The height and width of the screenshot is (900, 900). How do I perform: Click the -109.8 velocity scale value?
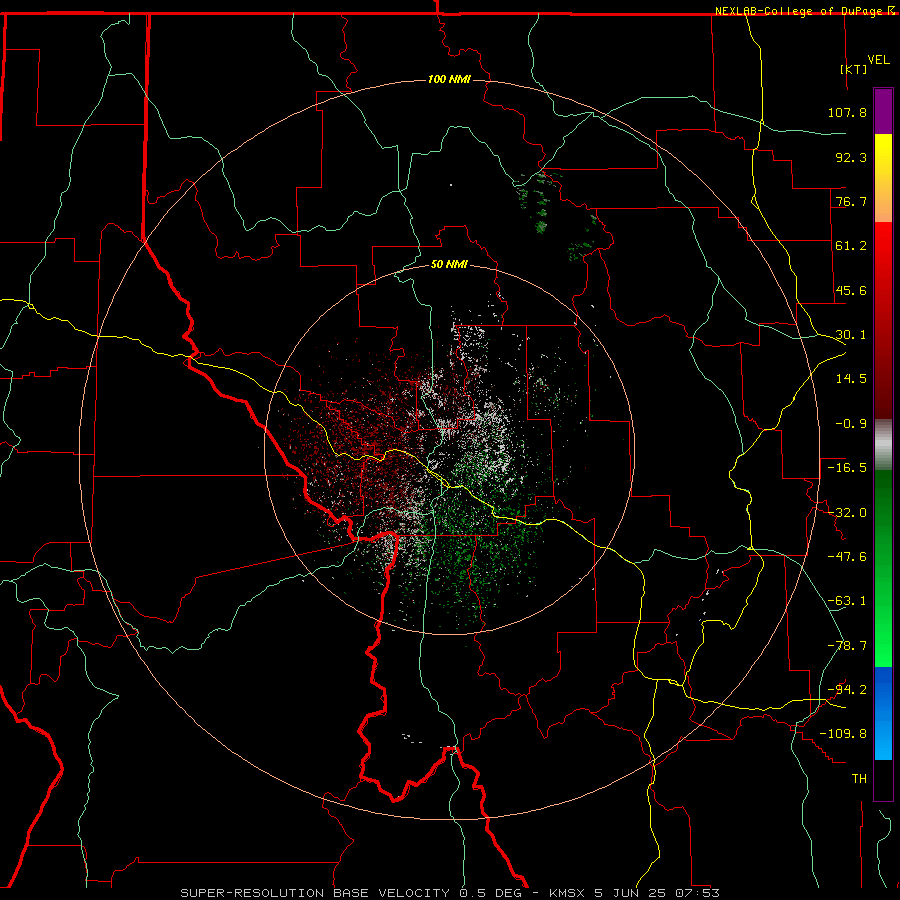click(x=843, y=734)
